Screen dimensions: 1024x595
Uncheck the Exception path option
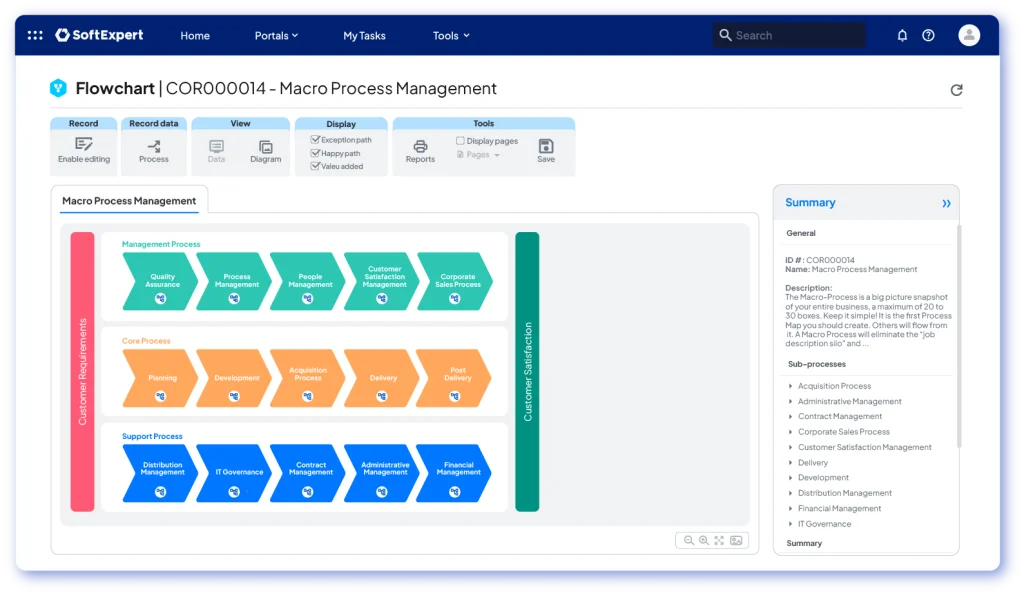[x=317, y=139]
